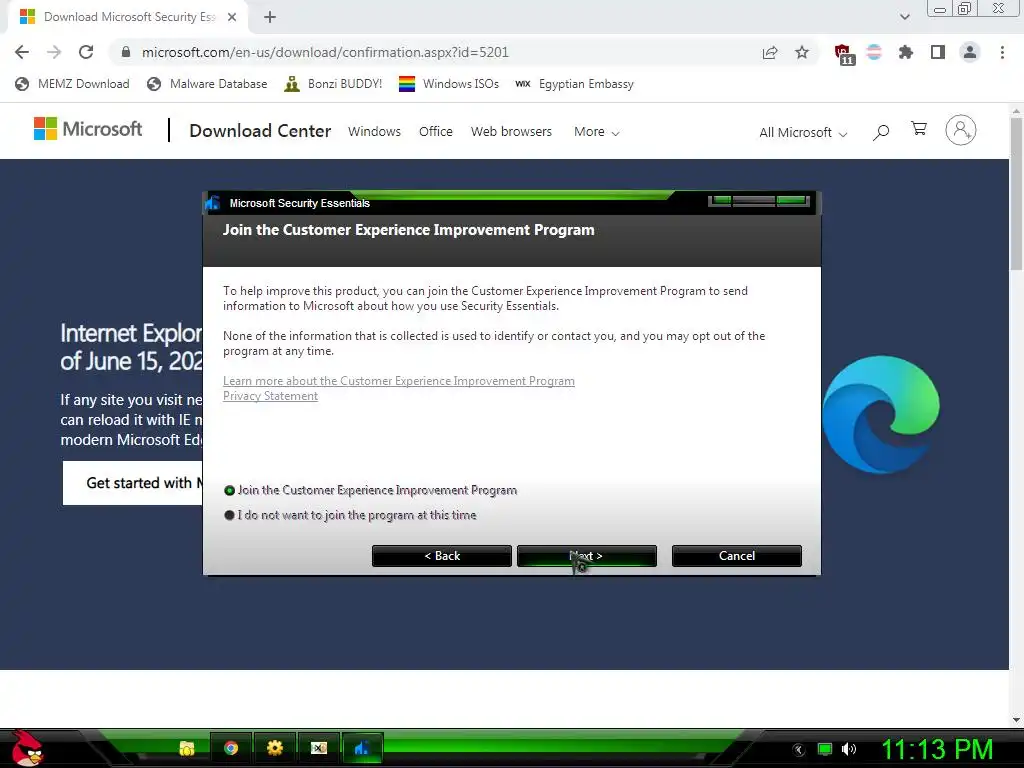
Task: Reload the current page
Action: pyautogui.click(x=86, y=52)
